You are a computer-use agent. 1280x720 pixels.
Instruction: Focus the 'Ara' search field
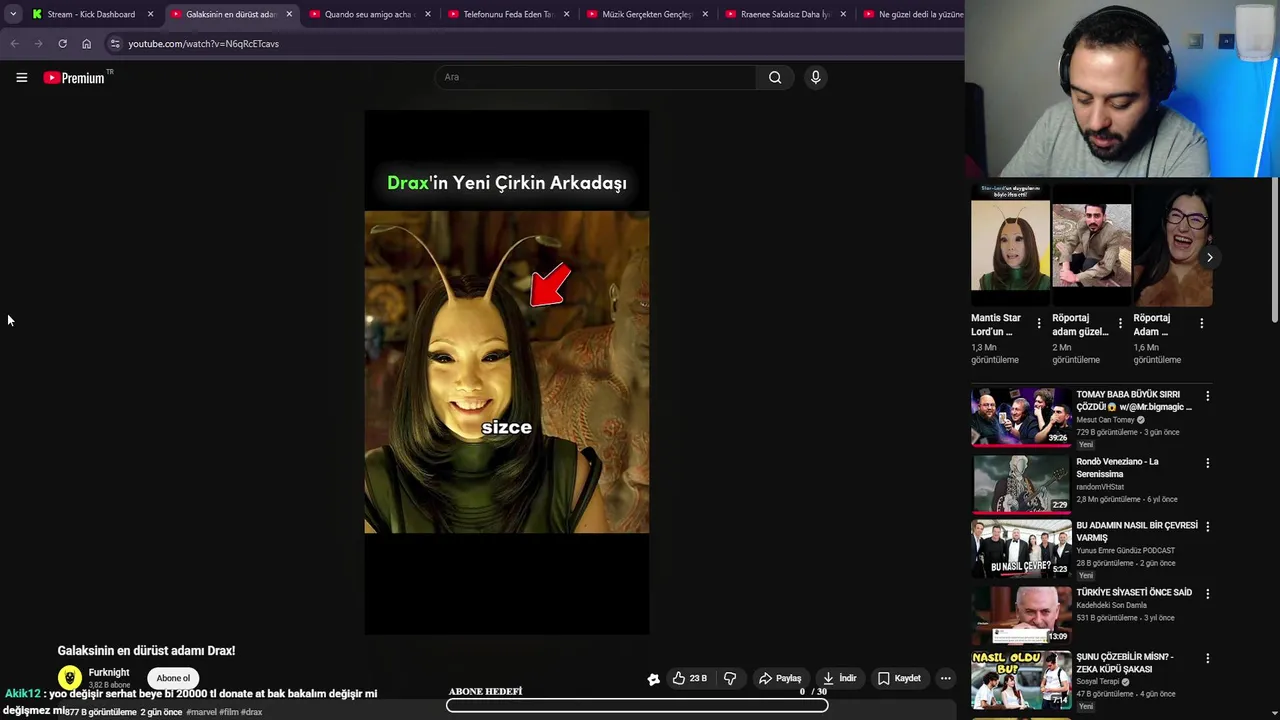pos(596,77)
